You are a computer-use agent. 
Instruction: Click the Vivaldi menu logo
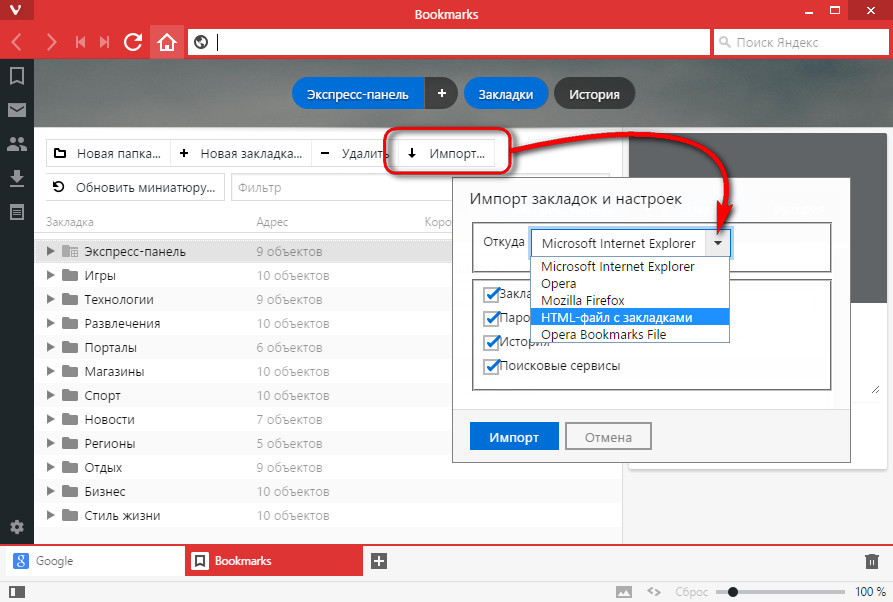click(16, 10)
